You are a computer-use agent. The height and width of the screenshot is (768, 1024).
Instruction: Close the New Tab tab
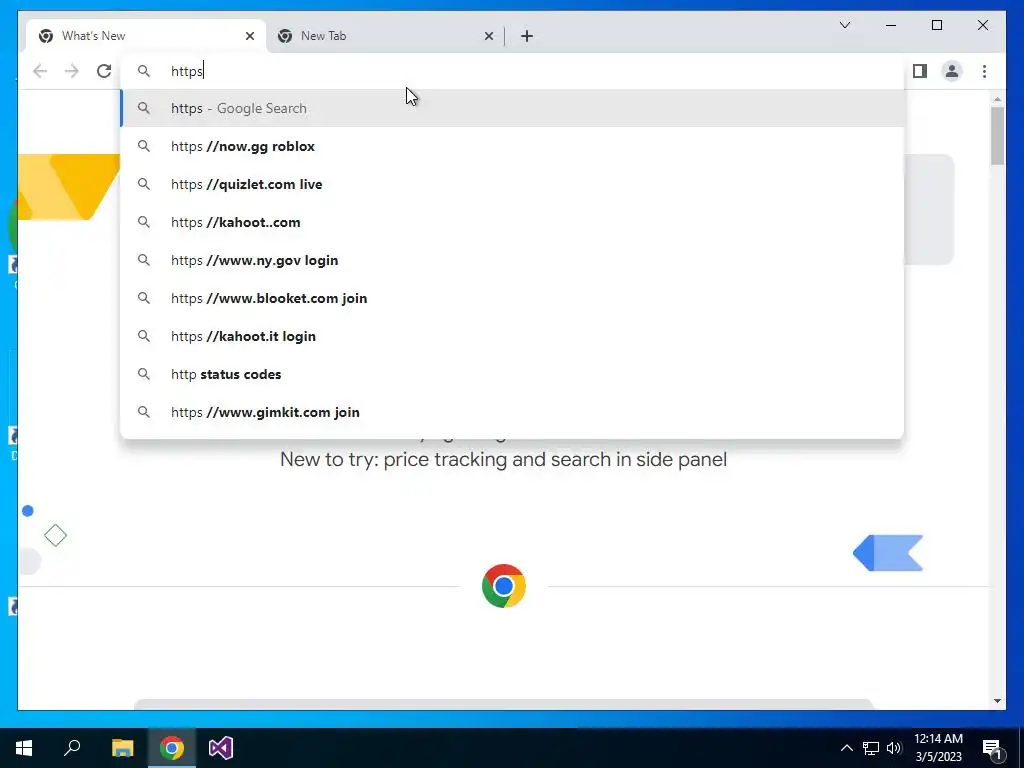tap(488, 36)
